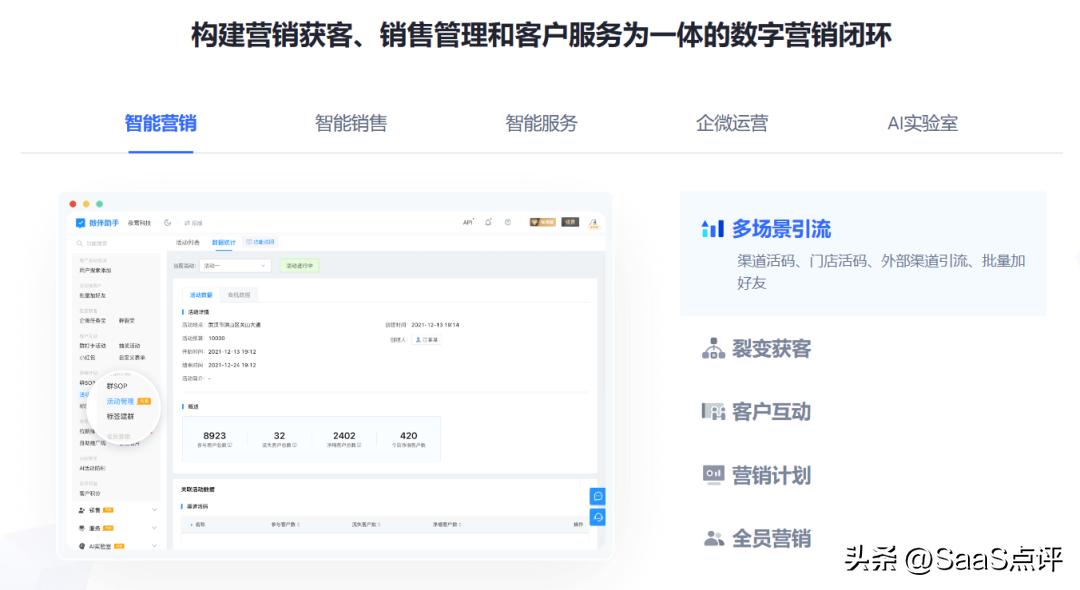
Task: Open the floating chat bubble icon
Action: click(598, 494)
